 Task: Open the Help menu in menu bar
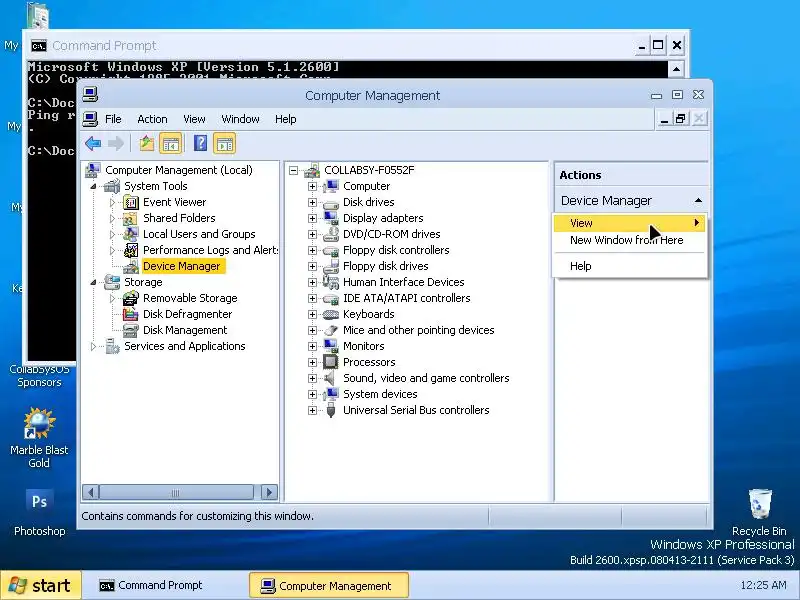tap(286, 119)
